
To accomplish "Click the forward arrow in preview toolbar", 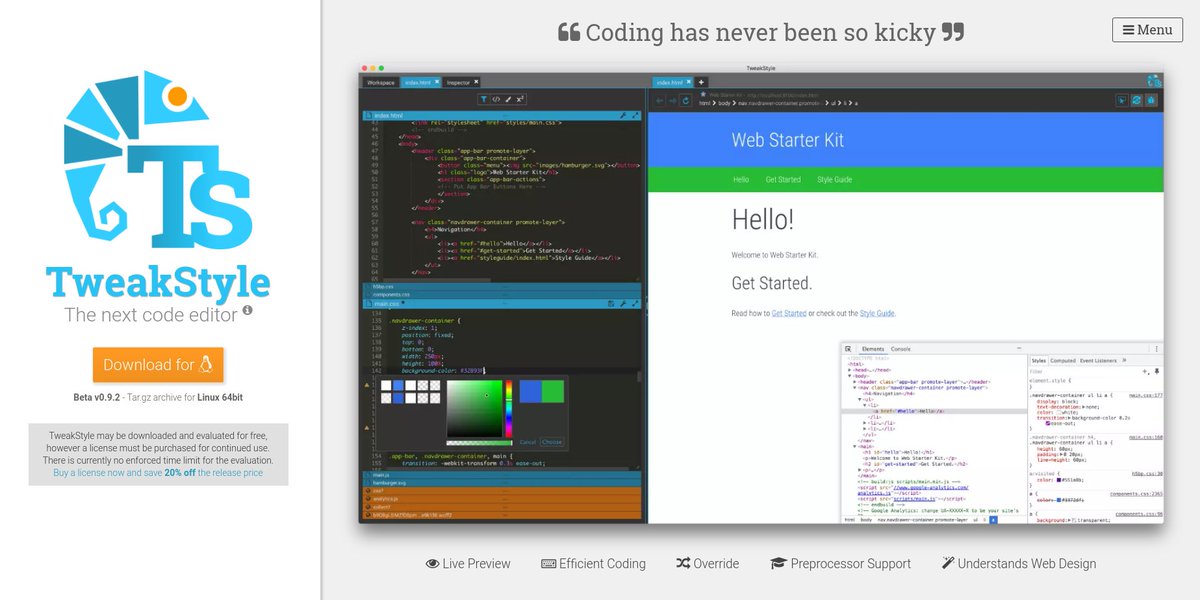I will click(673, 101).
